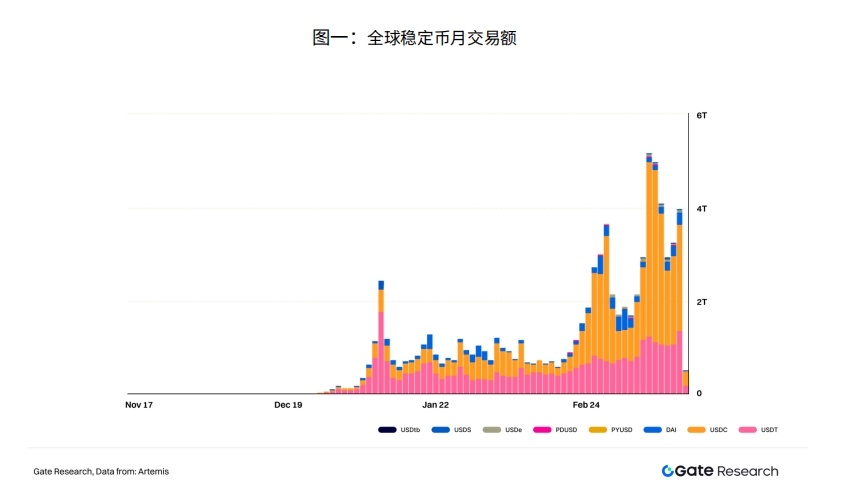
Task: Click the USDe gray-olive legend swatch
Action: [x=491, y=429]
